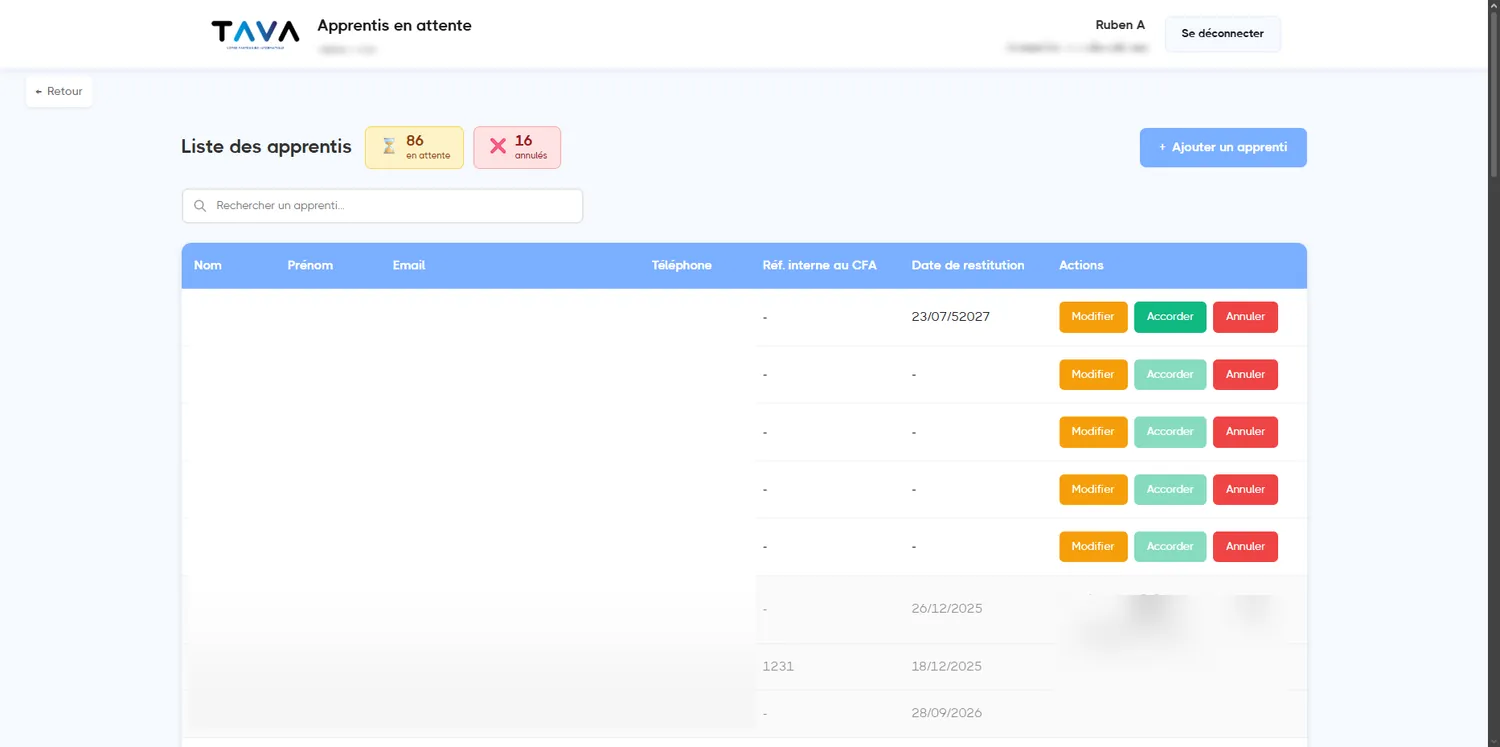Log out via Se déconnecter
The image size is (1500, 747).
1222,34
